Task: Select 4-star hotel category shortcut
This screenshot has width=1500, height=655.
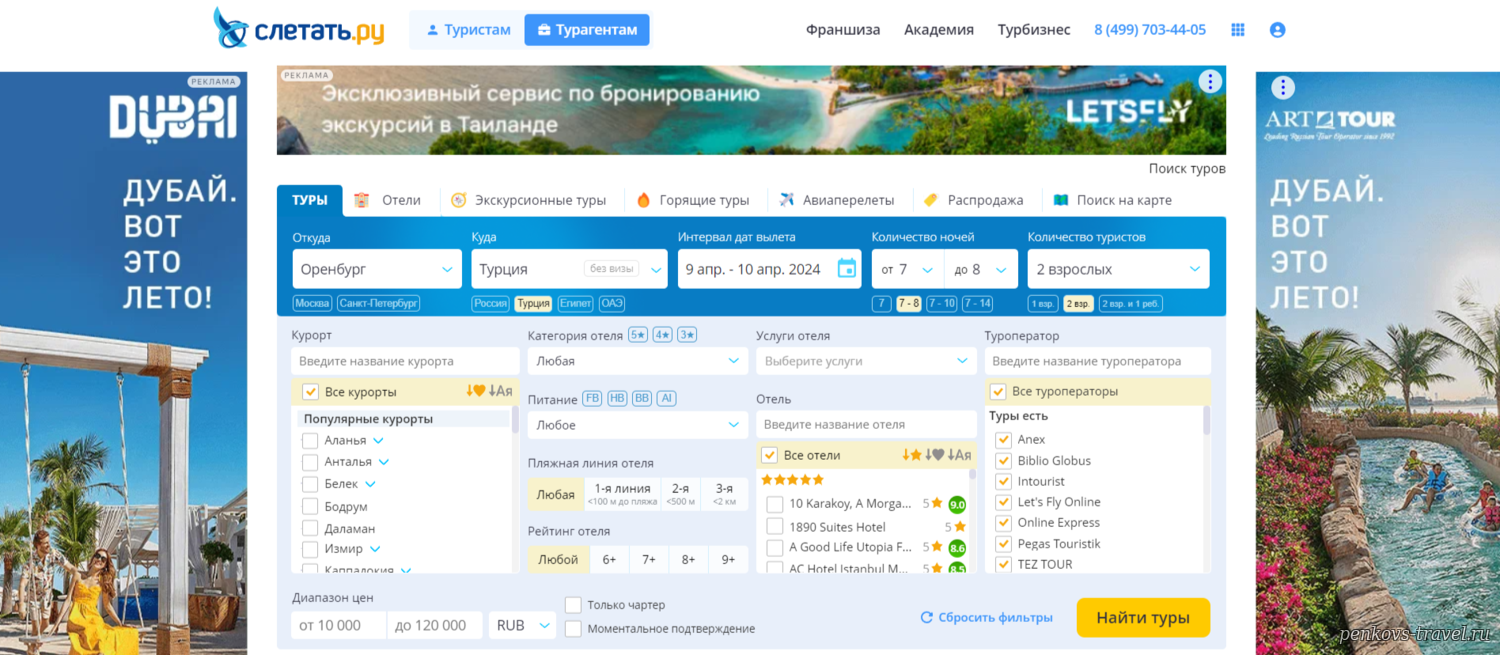Action: pyautogui.click(x=662, y=335)
